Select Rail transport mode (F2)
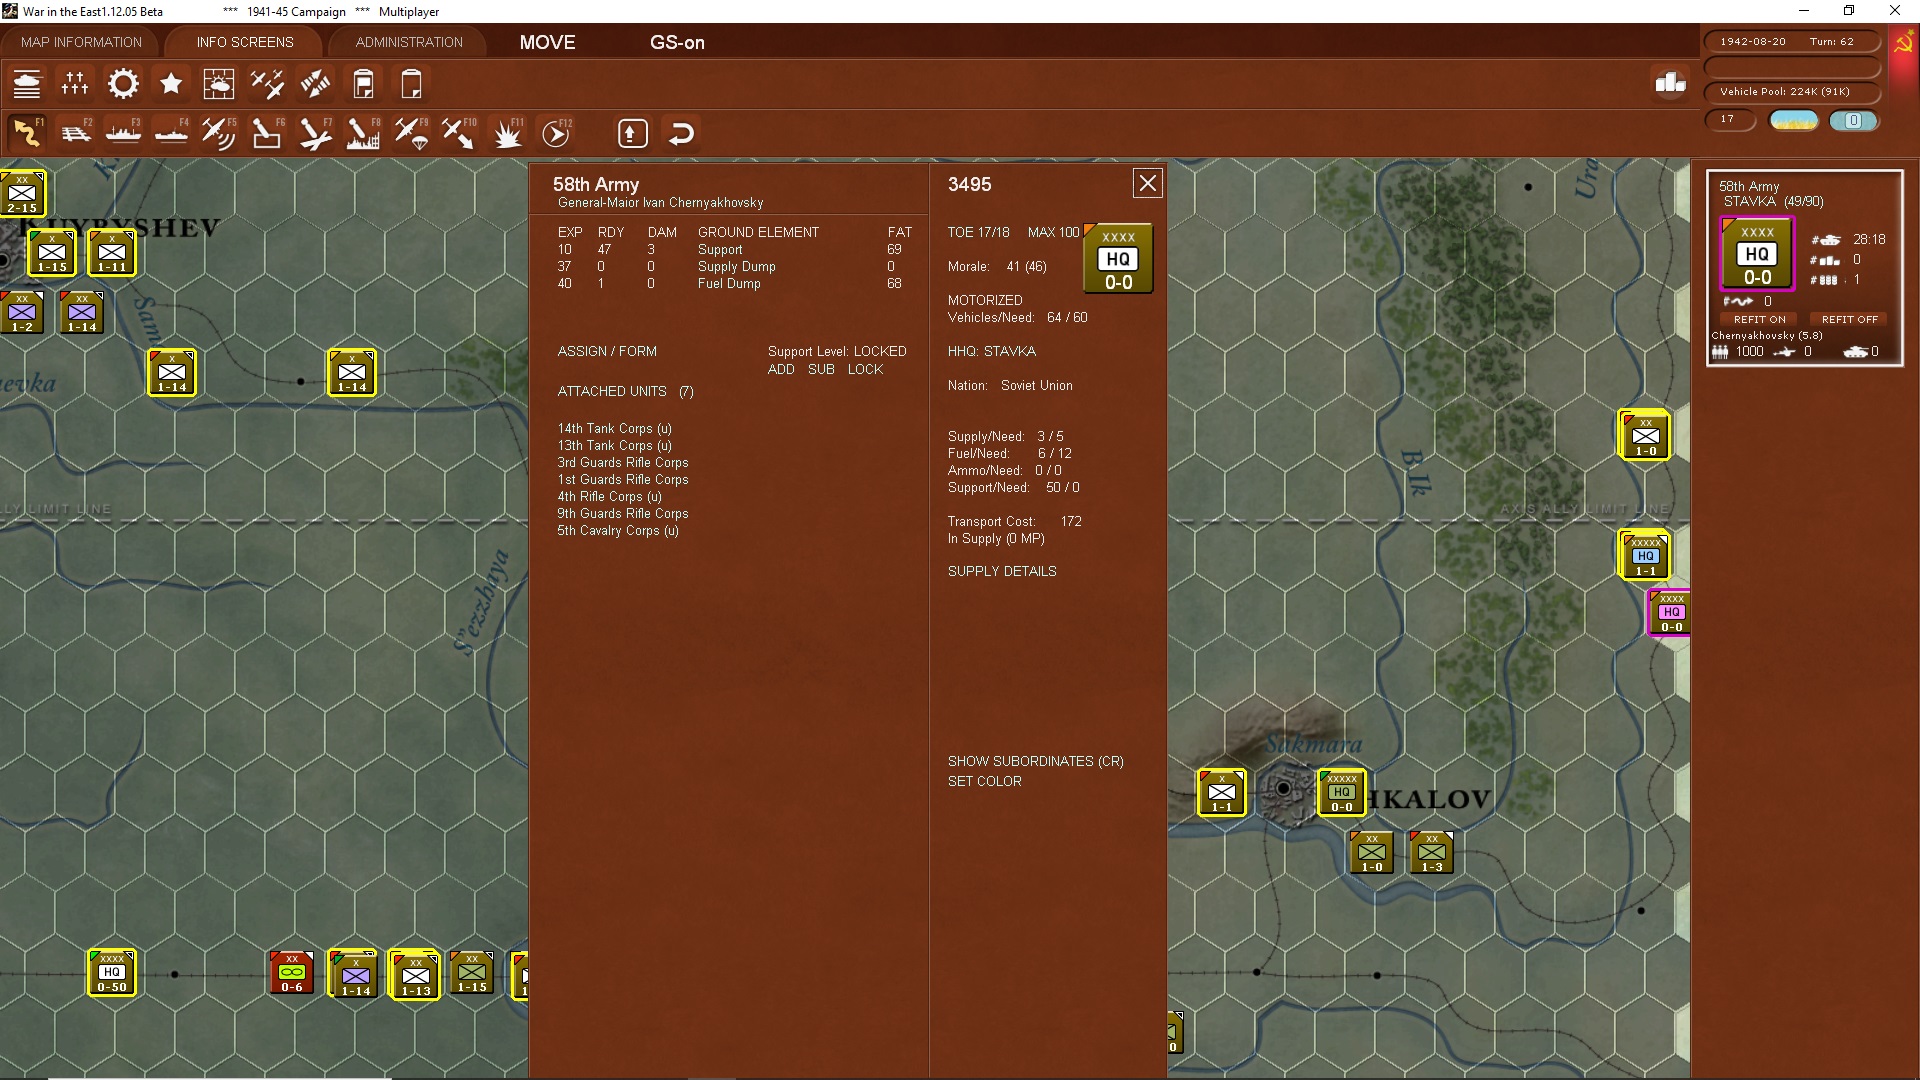Image resolution: width=1920 pixels, height=1080 pixels. pyautogui.click(x=75, y=133)
